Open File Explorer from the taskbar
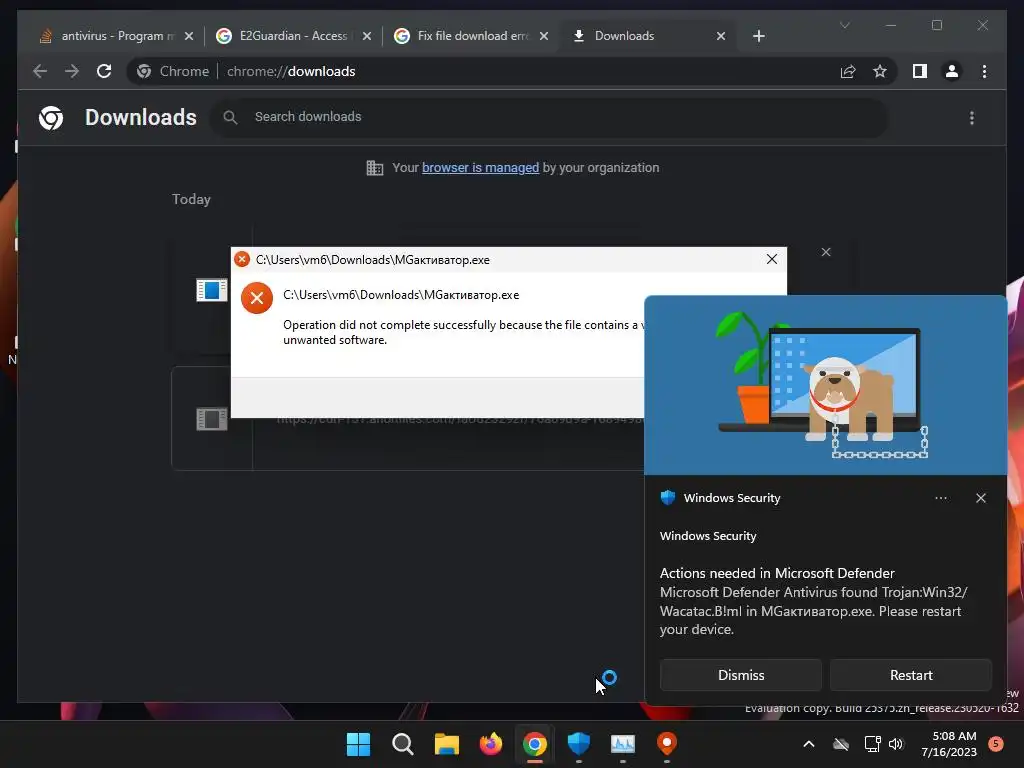The width and height of the screenshot is (1024, 768). click(447, 744)
